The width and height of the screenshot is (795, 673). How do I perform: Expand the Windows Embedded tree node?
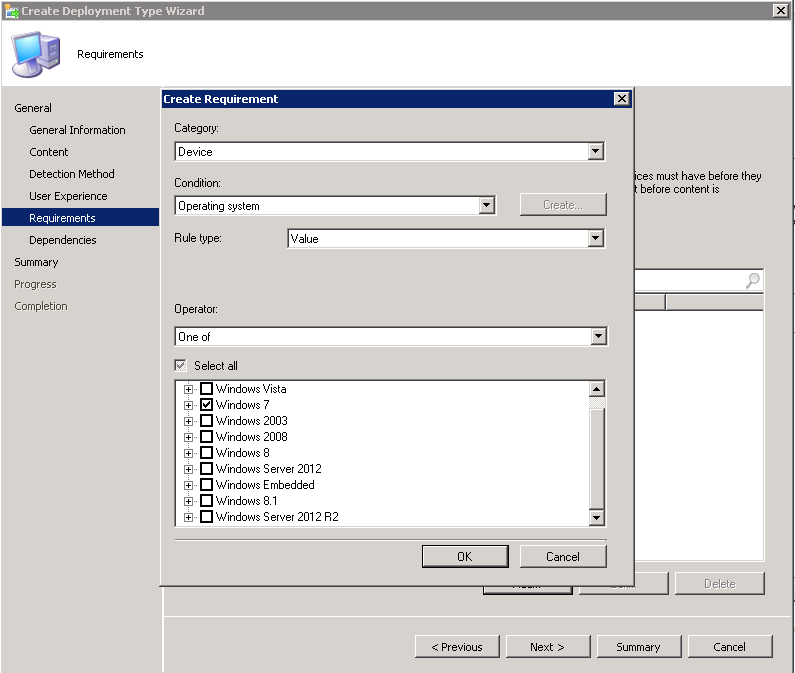pyautogui.click(x=188, y=485)
